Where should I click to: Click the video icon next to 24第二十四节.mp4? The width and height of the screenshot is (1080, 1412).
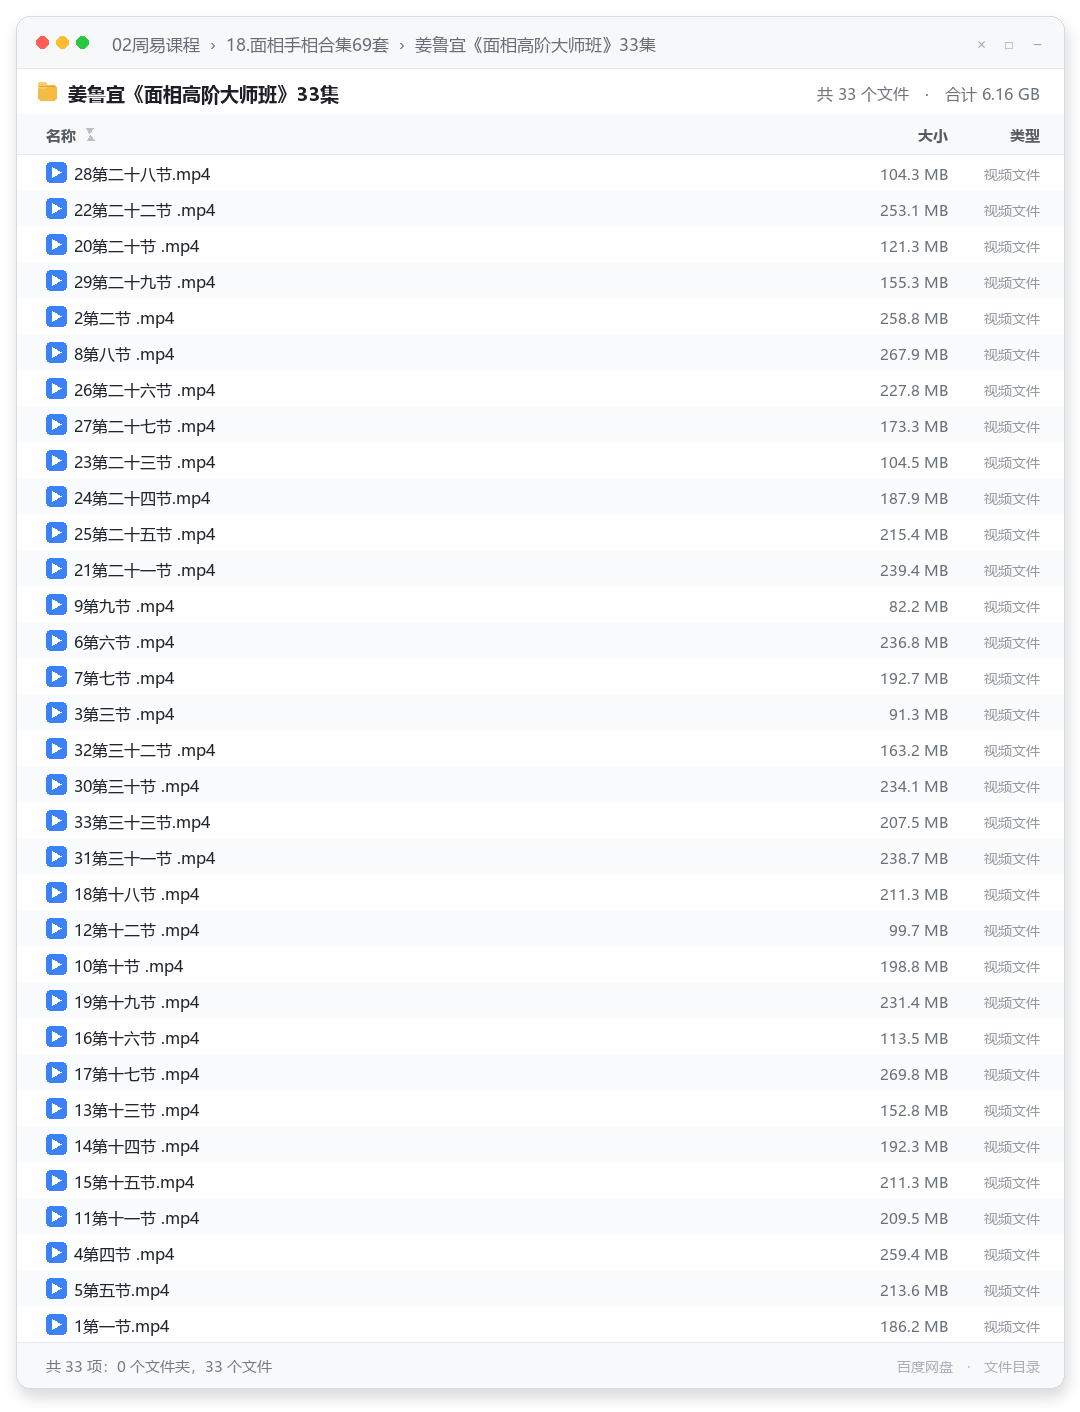click(x=56, y=497)
